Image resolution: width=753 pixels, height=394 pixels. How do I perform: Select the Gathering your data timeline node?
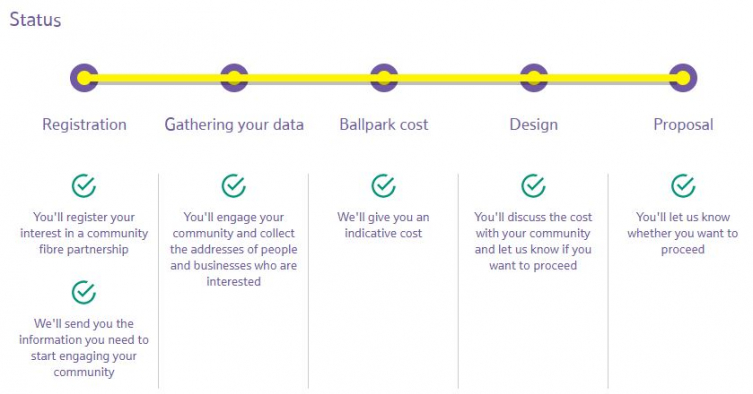coord(234,78)
